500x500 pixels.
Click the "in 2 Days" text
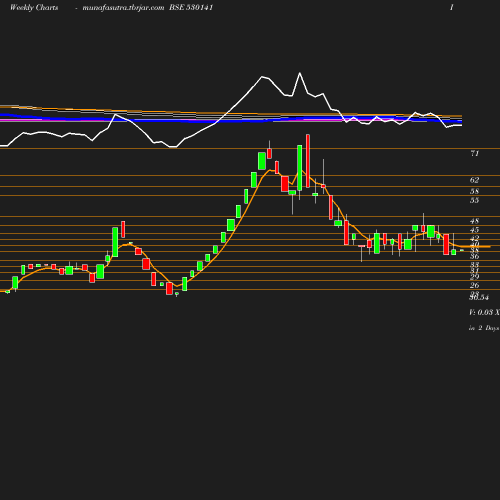484,328
